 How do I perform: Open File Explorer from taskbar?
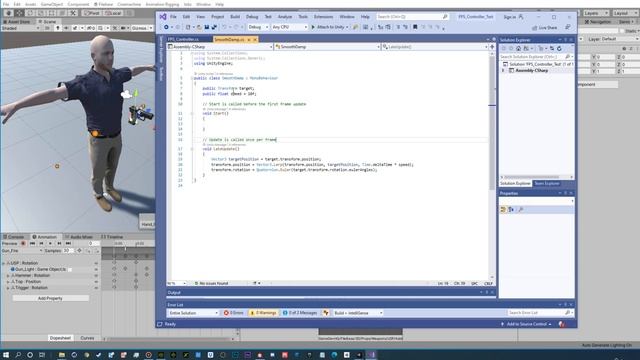[x=62, y=355]
